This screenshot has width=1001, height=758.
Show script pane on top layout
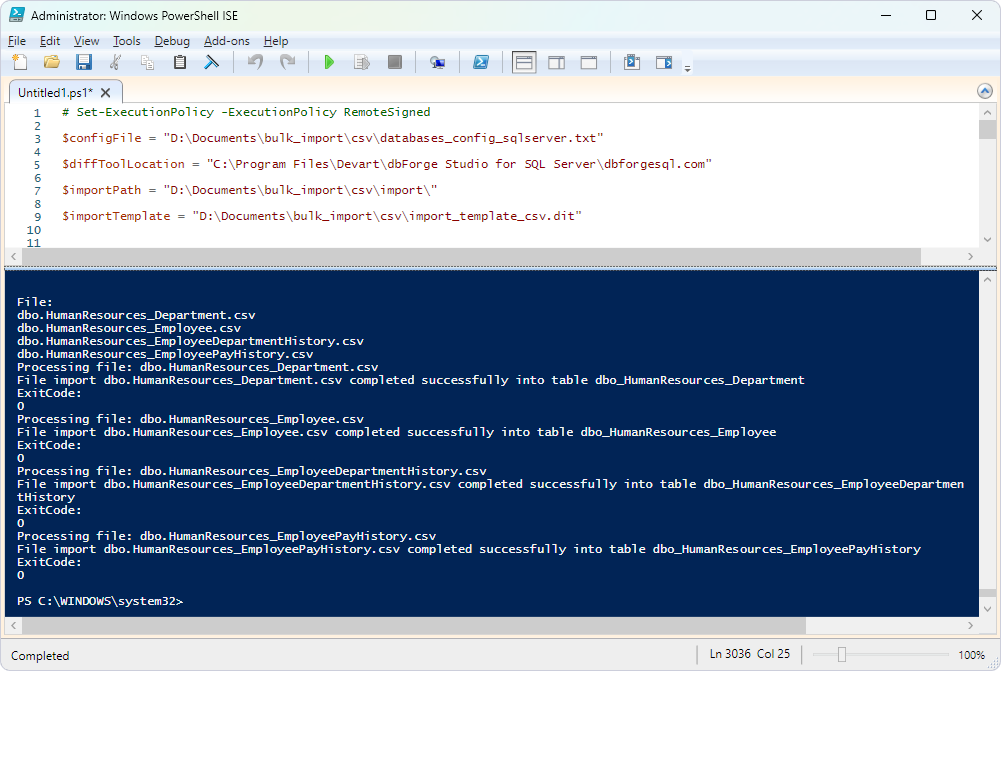point(524,63)
